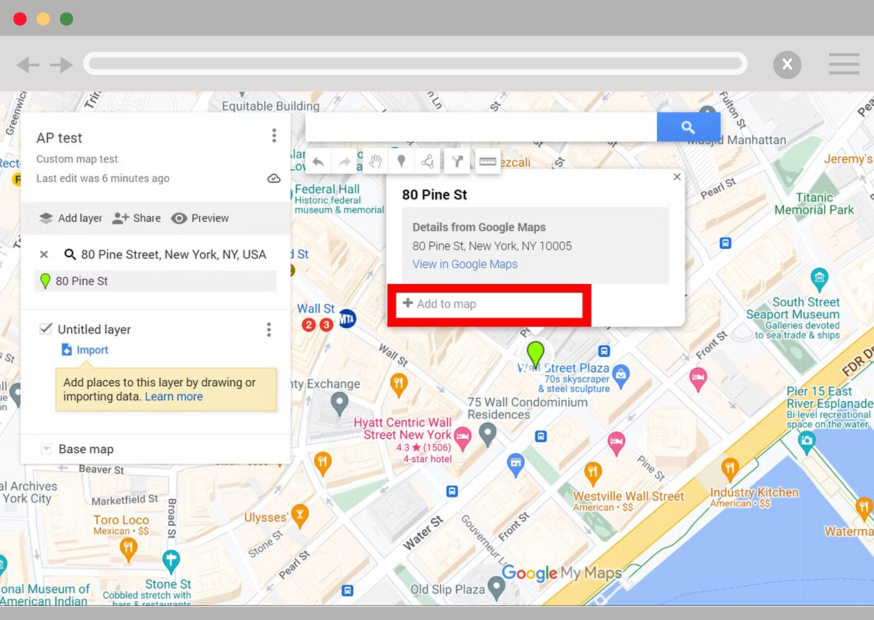Redo the last map edit
This screenshot has width=874, height=620.
(345, 160)
